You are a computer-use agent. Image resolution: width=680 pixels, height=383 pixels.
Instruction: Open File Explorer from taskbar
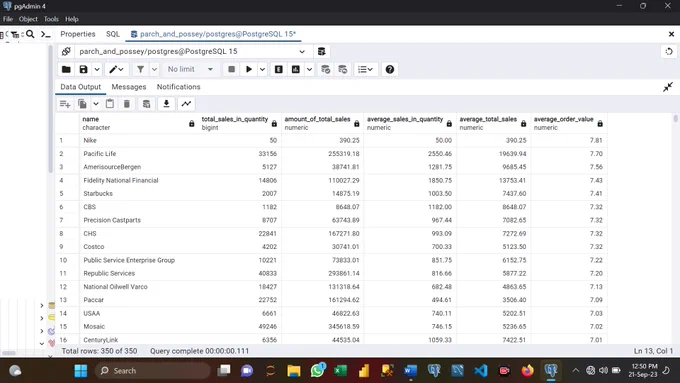[x=294, y=371]
